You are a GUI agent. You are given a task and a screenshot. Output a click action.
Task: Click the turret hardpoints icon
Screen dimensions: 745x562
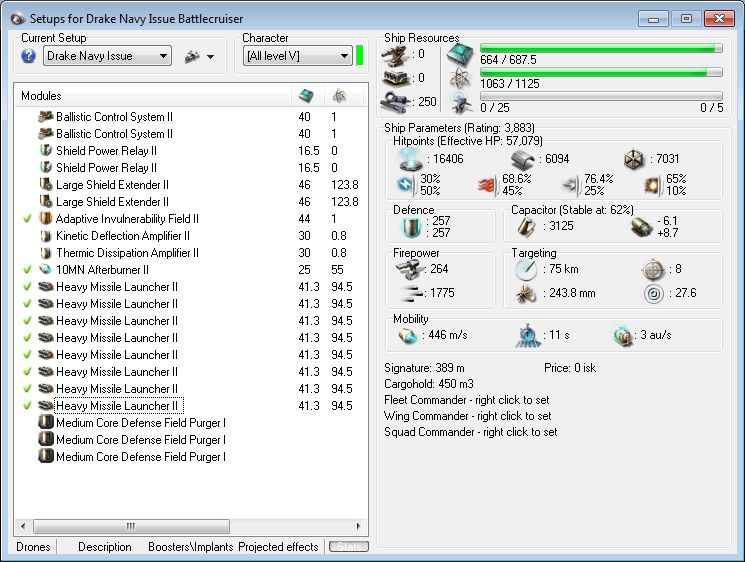[x=395, y=57]
